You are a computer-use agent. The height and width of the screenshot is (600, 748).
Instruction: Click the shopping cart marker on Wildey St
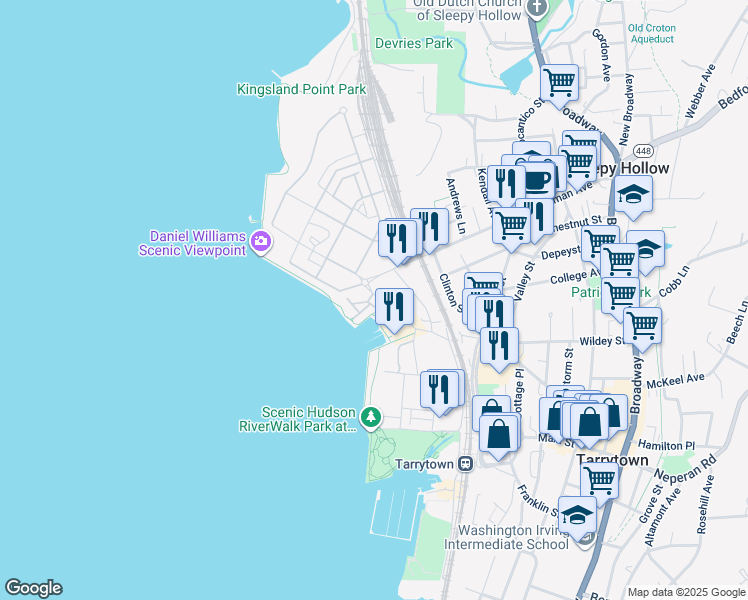coord(642,324)
